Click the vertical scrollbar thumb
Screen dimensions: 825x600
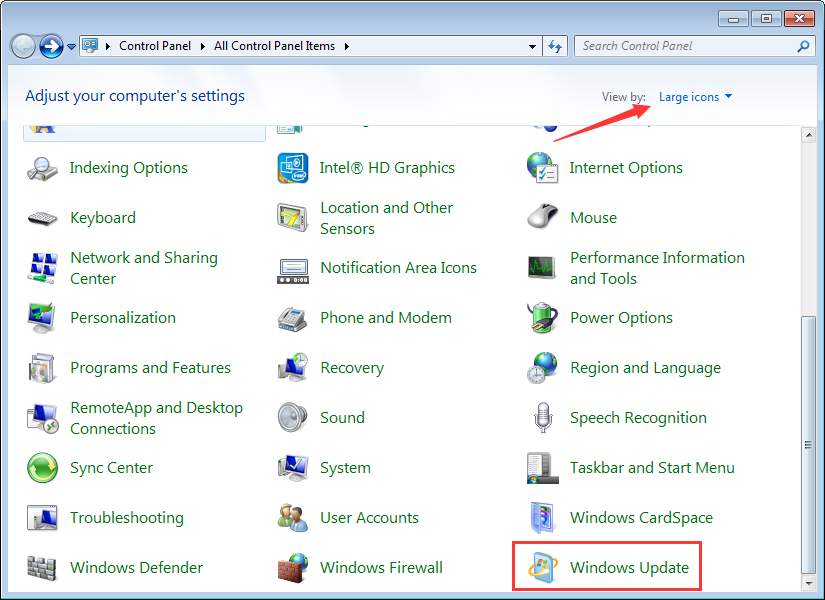[809, 445]
